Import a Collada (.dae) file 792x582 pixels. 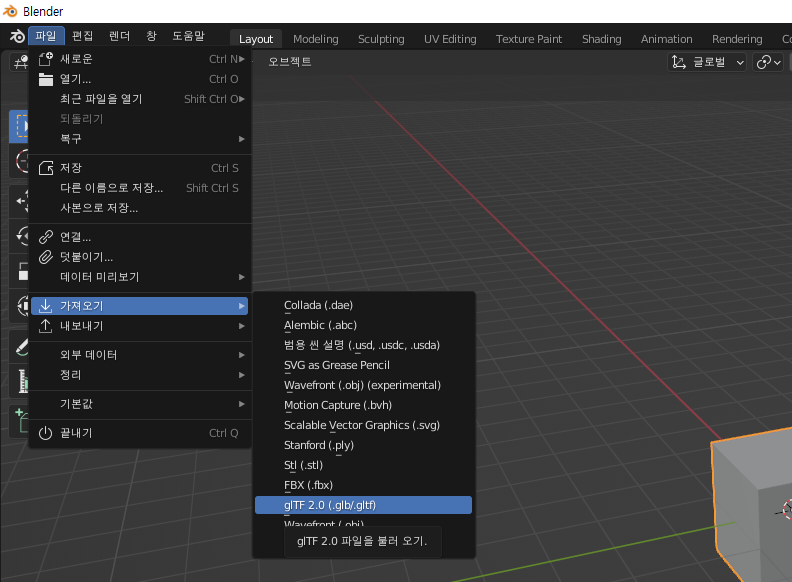(363, 305)
